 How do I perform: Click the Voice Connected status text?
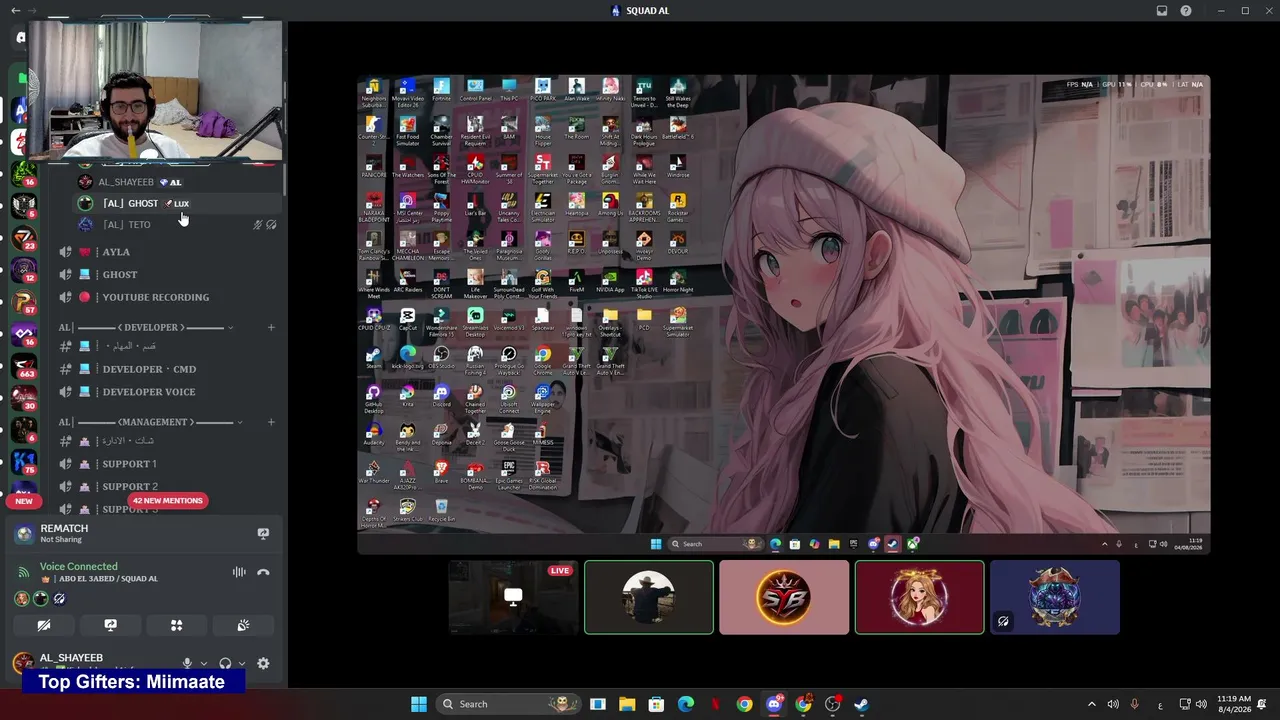click(79, 566)
